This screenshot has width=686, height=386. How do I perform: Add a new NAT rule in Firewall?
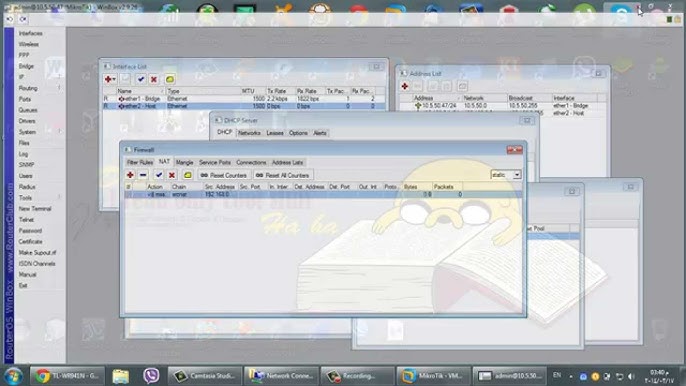coord(130,175)
